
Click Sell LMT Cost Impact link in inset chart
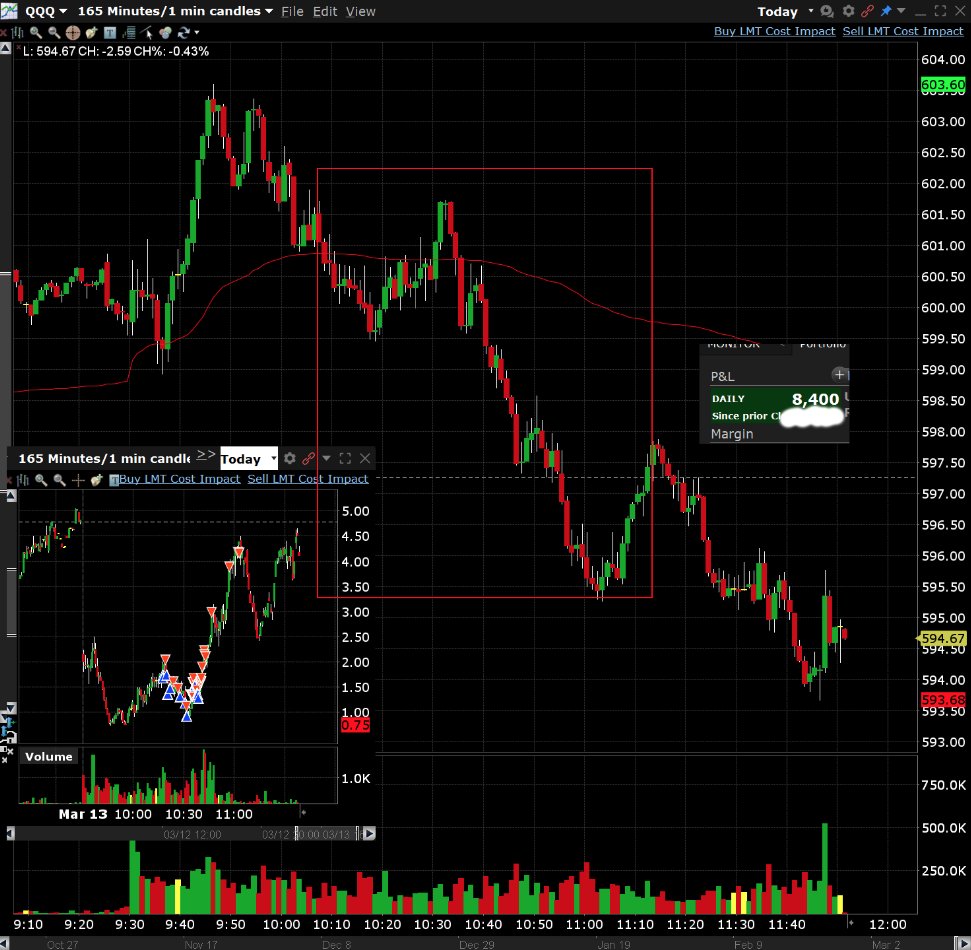(308, 479)
